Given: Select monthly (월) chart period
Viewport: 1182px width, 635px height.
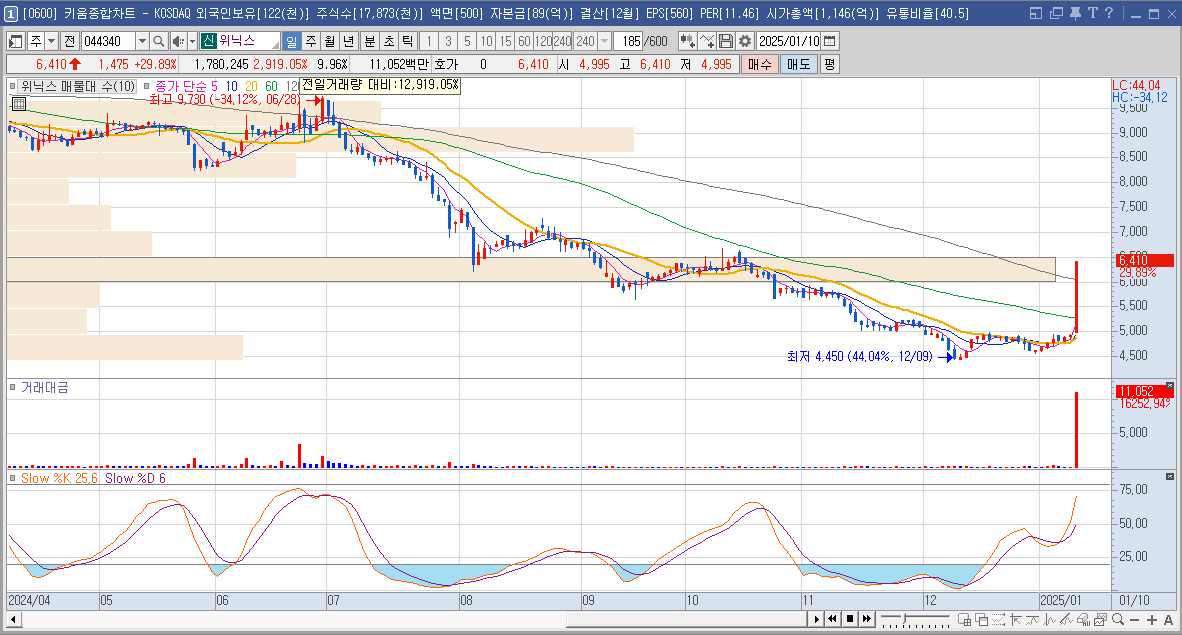Looking at the screenshot, I should [329, 41].
